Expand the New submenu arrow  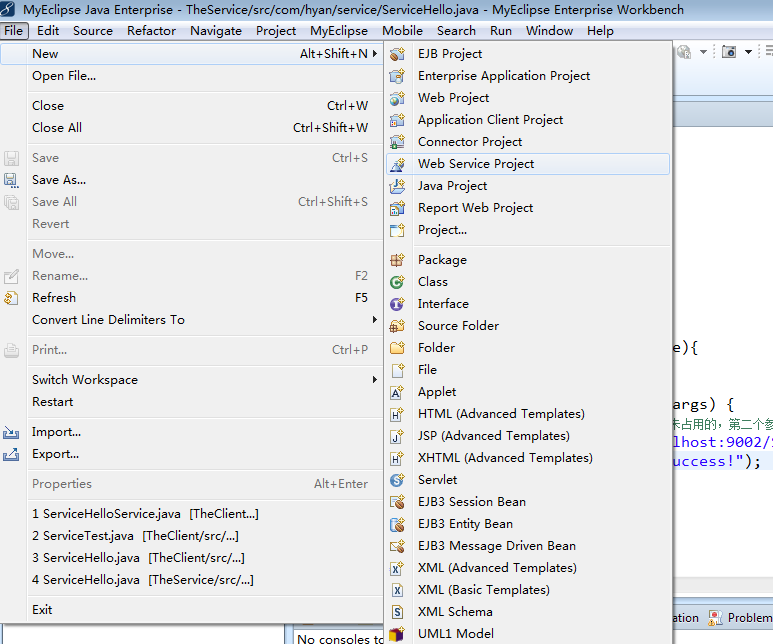click(x=375, y=53)
